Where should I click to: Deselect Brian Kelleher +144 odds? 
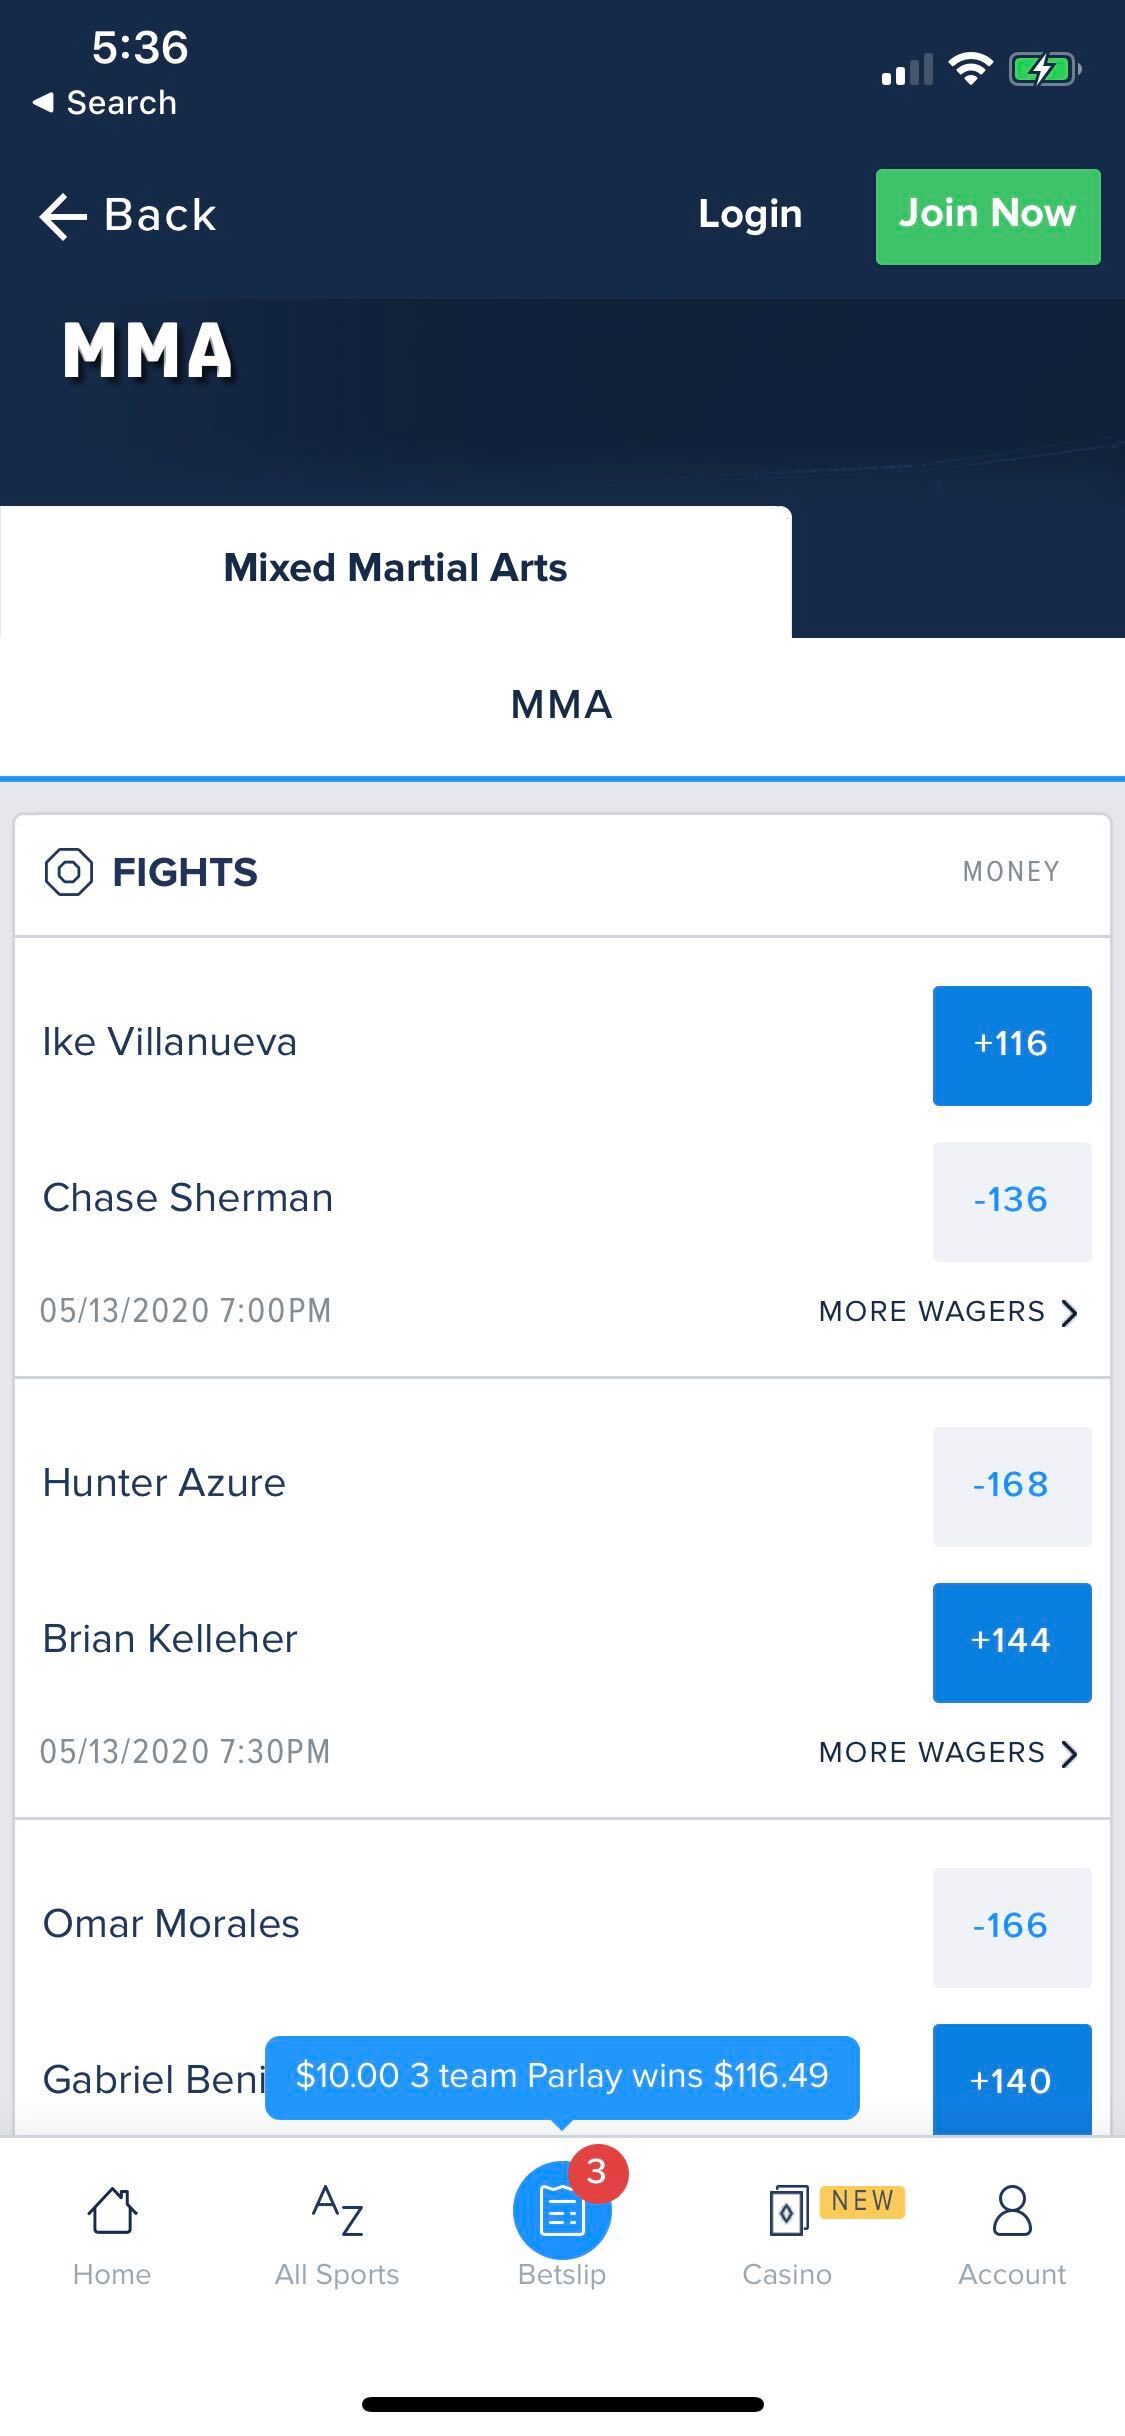1011,1642
